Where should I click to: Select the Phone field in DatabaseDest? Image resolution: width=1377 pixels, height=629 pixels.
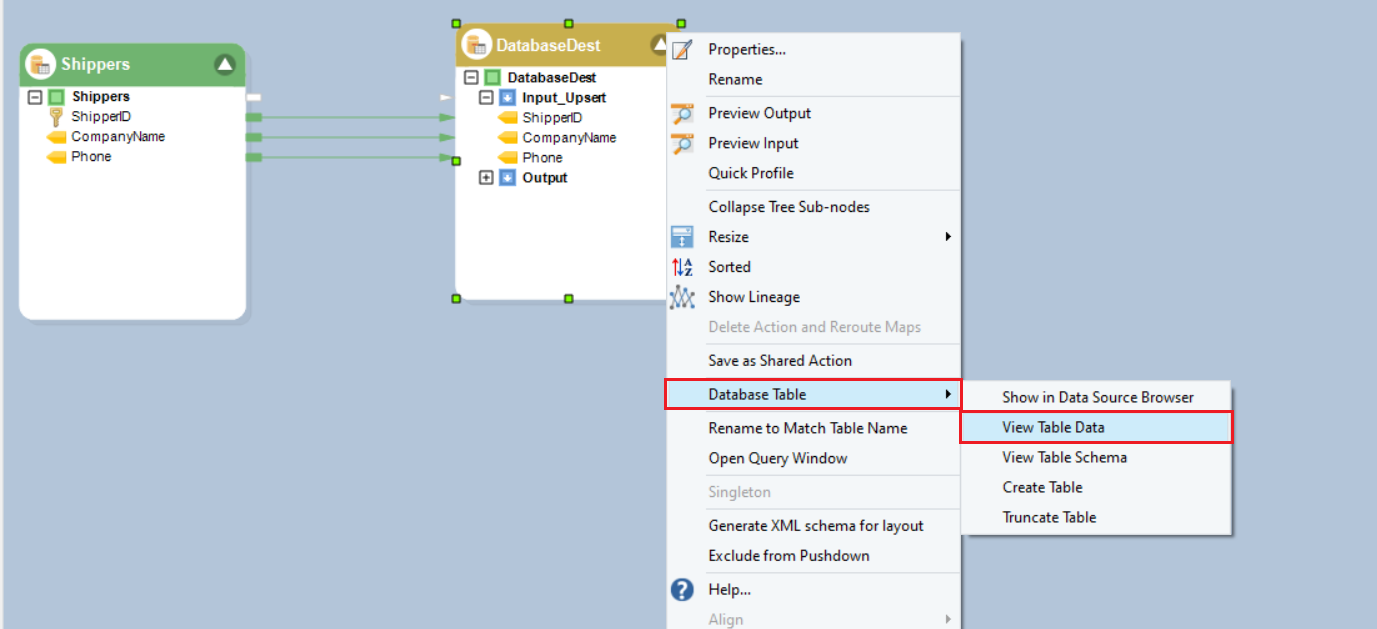(x=542, y=157)
